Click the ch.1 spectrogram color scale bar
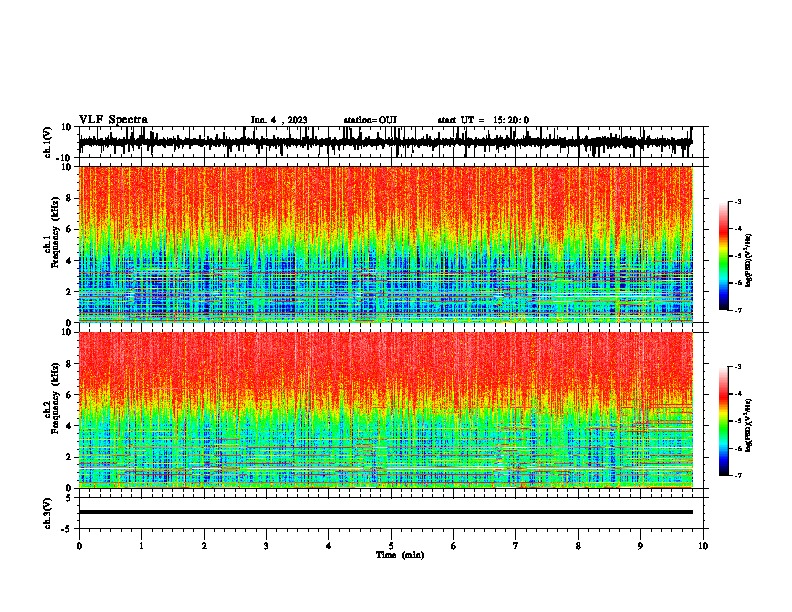This screenshot has height=612, width=792. coord(724,256)
